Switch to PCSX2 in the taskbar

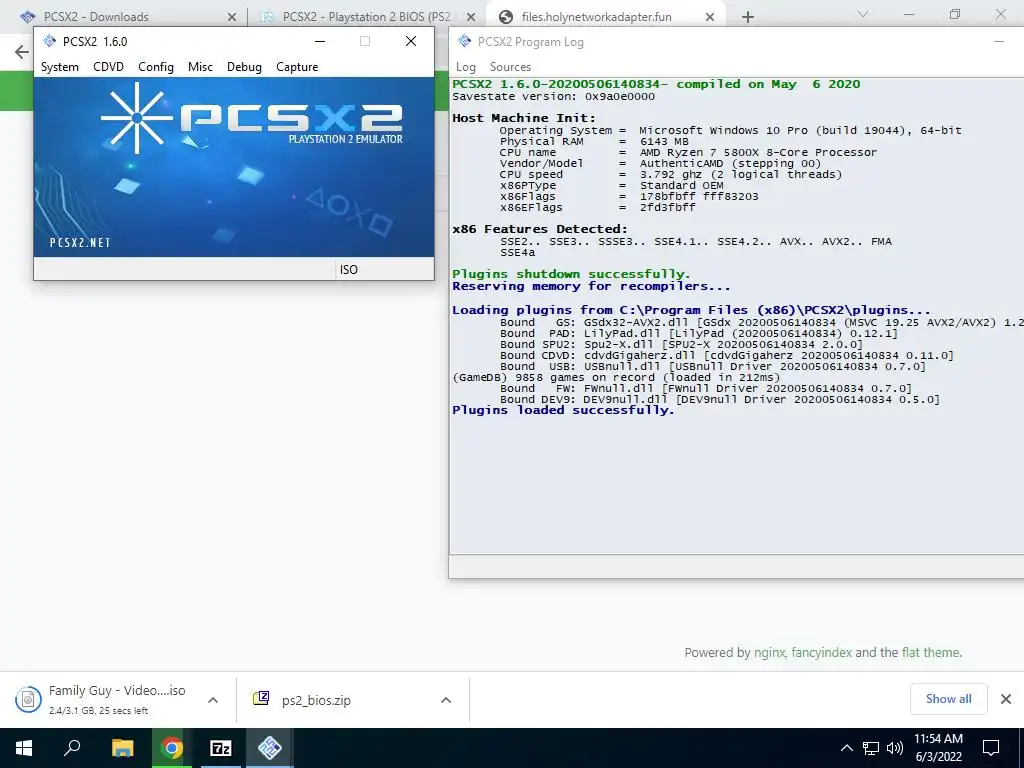coord(270,748)
